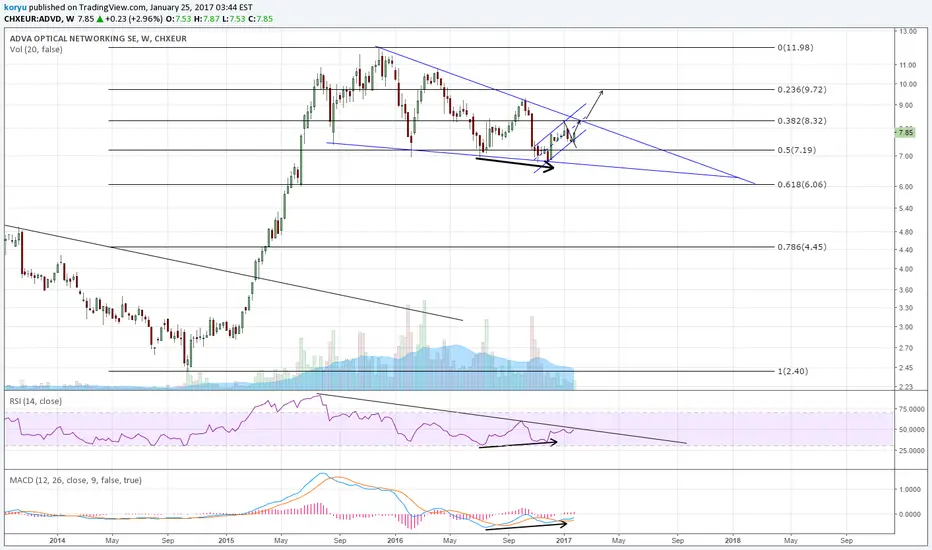Click the 0.618(6.06) Fibonacci label

coord(802,185)
